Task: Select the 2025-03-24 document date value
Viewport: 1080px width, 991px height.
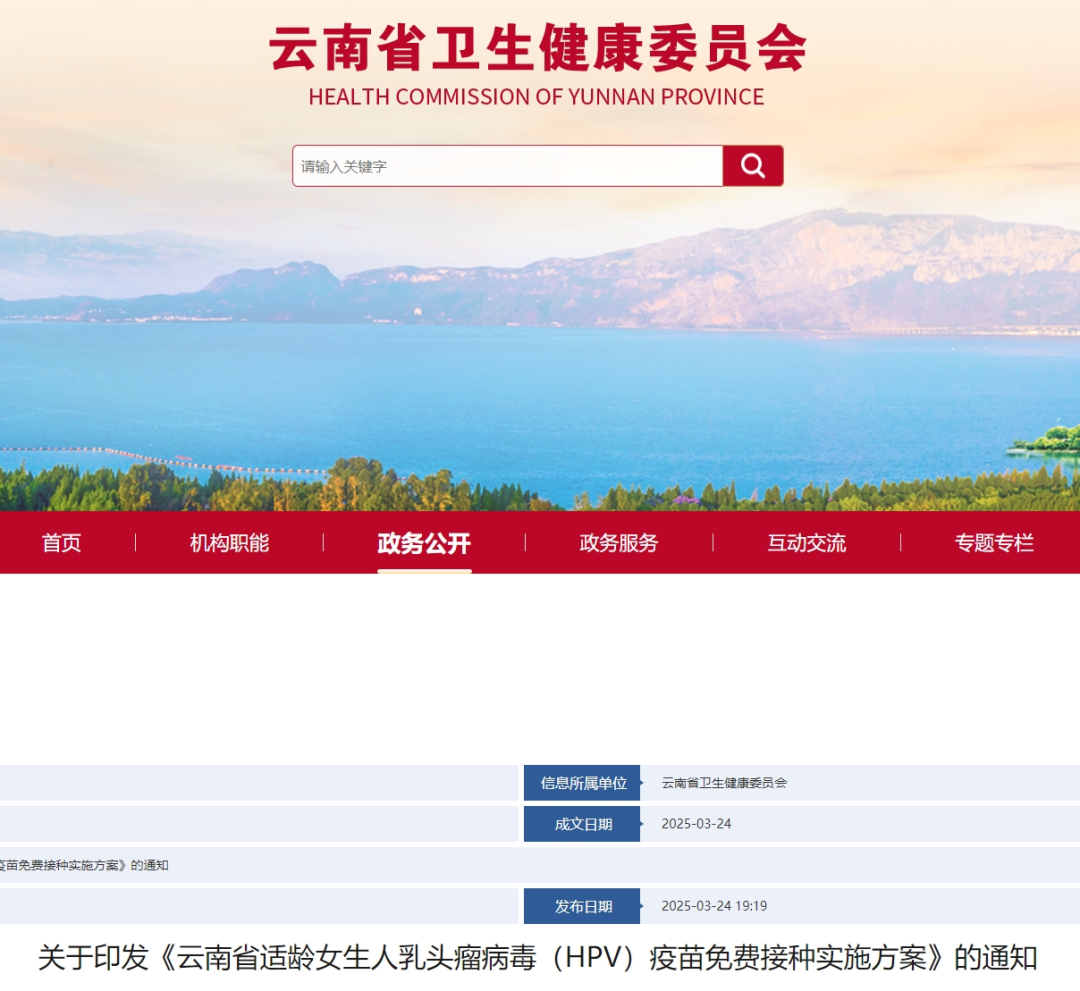Action: pyautogui.click(x=696, y=824)
